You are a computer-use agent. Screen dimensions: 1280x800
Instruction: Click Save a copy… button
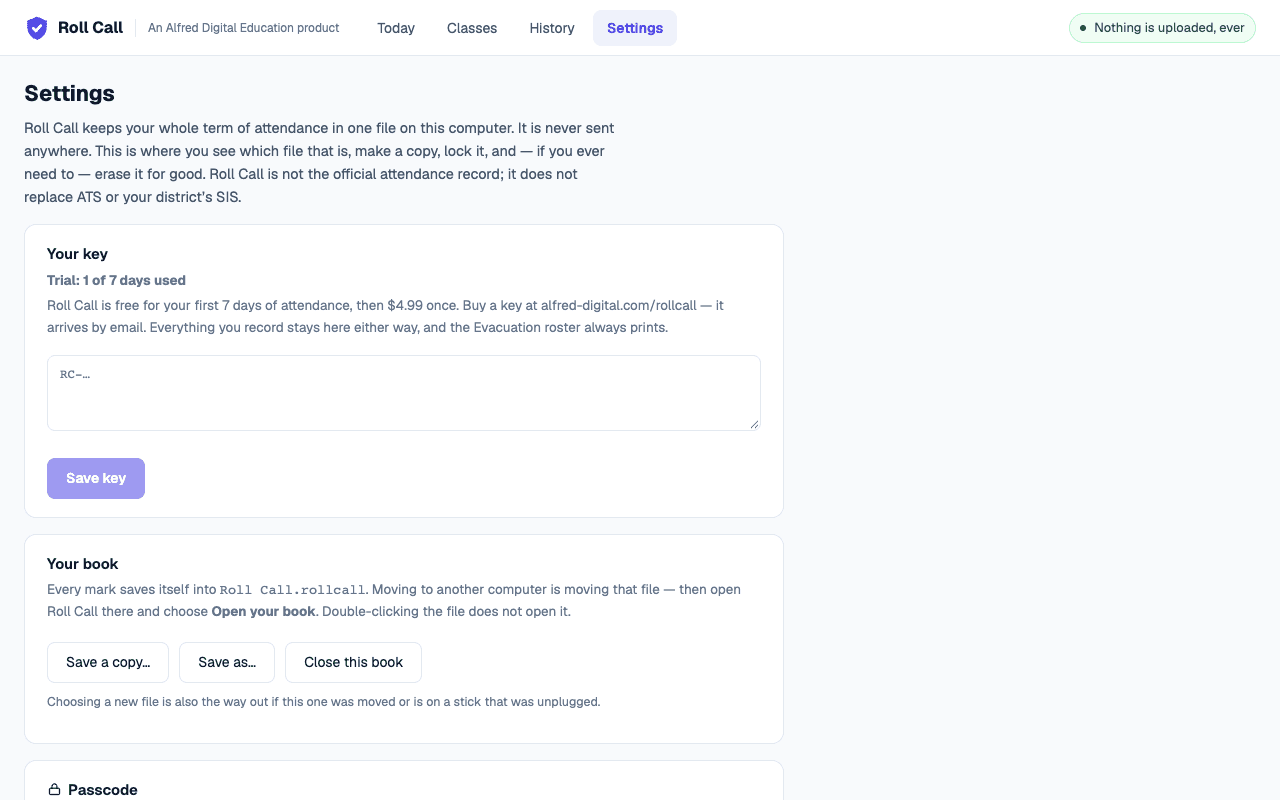[108, 662]
